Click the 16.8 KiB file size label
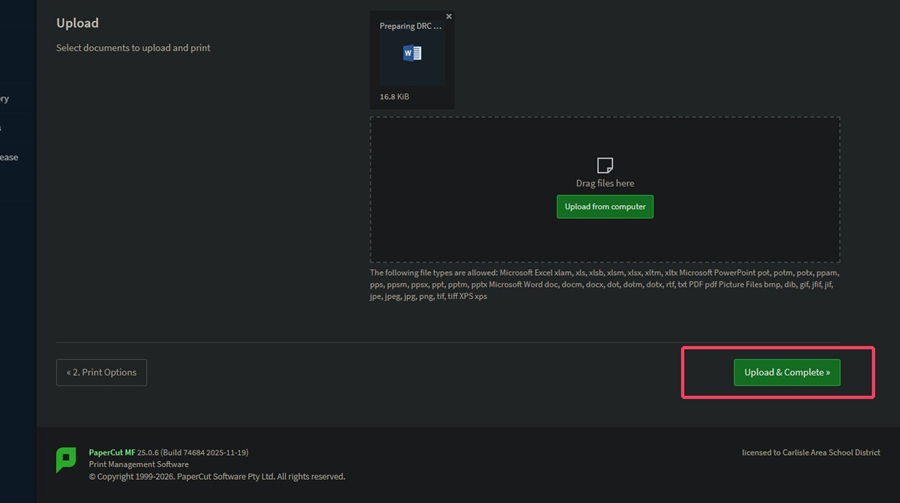The image size is (900, 503). click(394, 96)
